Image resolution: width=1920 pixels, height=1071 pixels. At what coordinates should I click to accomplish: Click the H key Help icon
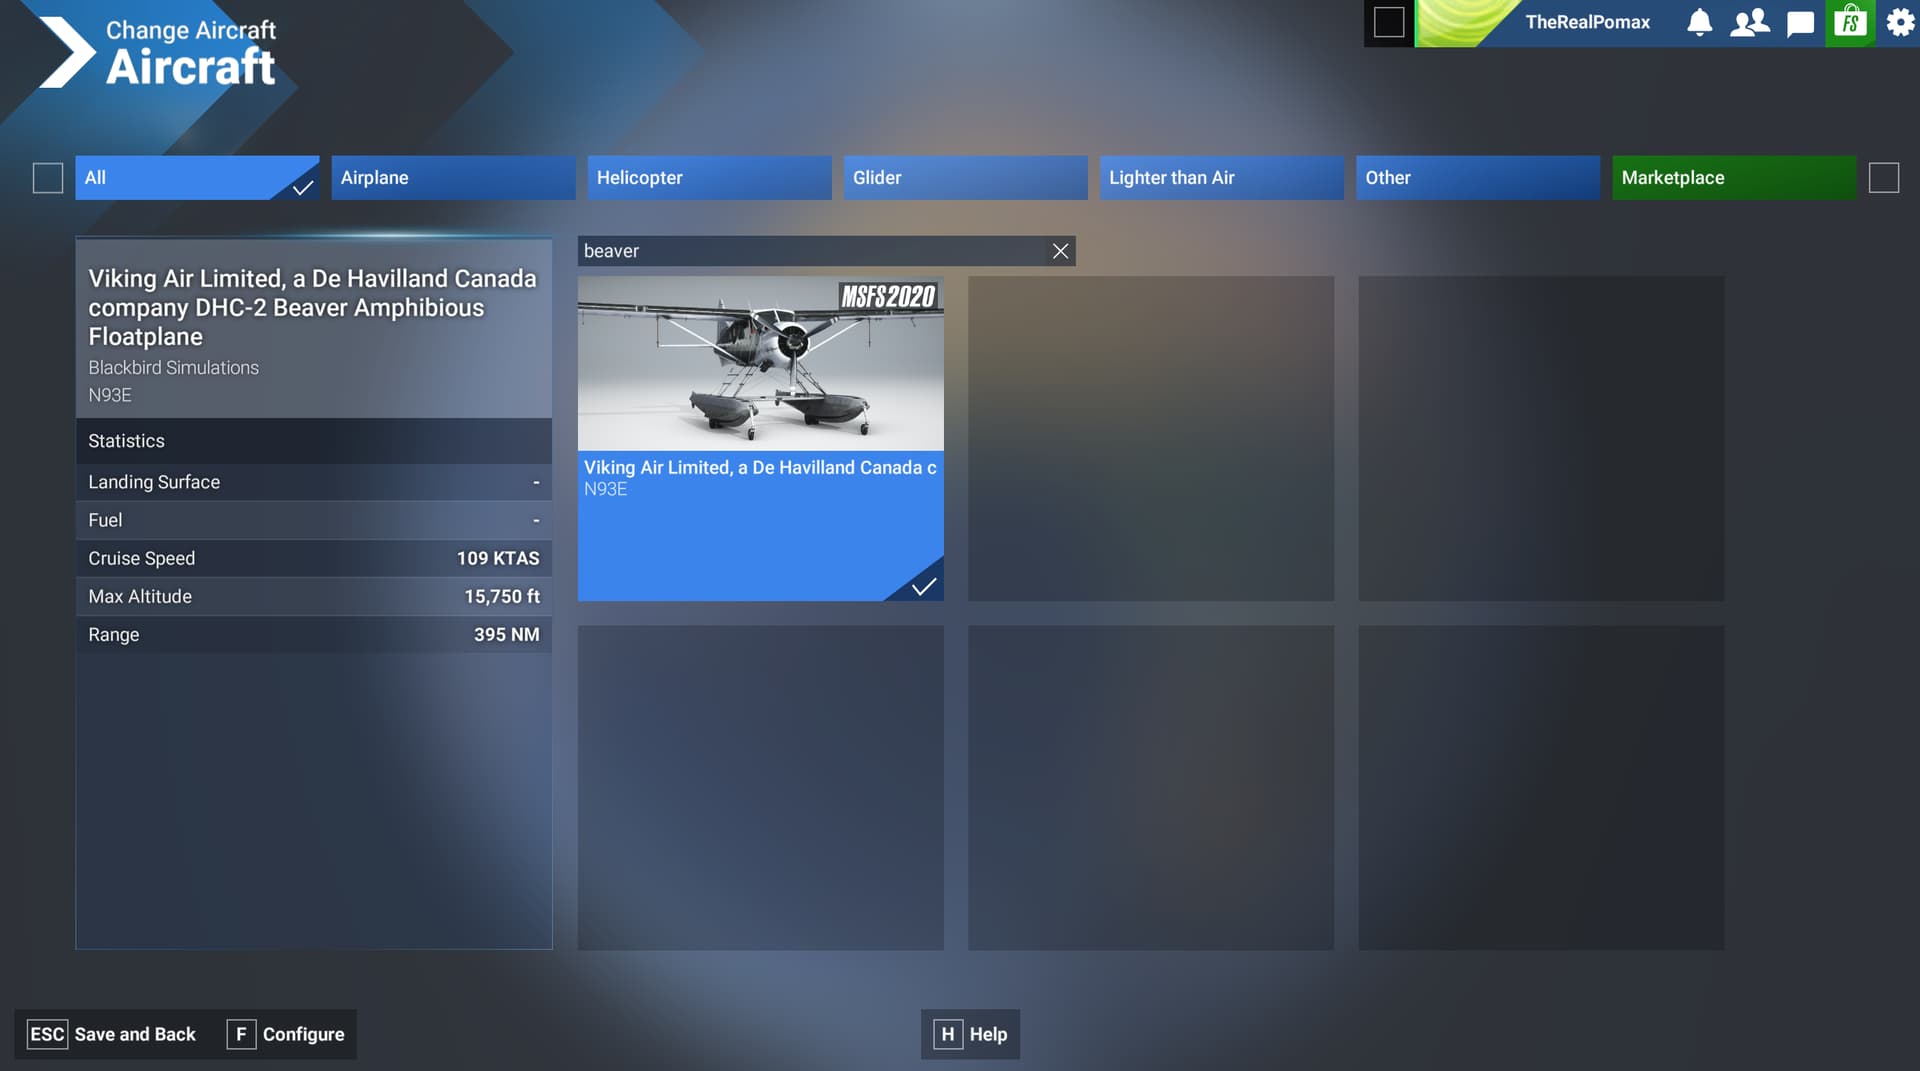[x=947, y=1034]
